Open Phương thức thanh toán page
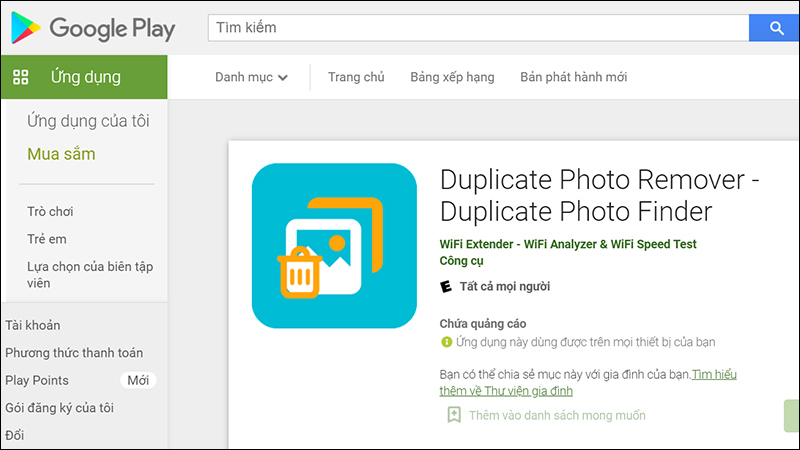 [74, 353]
